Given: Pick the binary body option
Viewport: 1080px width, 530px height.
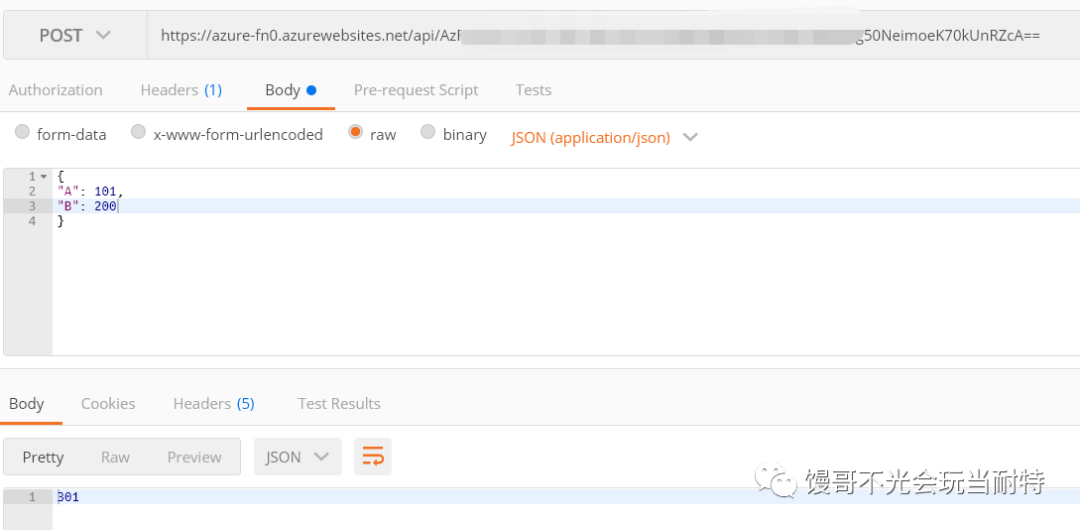Looking at the screenshot, I should tap(428, 132).
